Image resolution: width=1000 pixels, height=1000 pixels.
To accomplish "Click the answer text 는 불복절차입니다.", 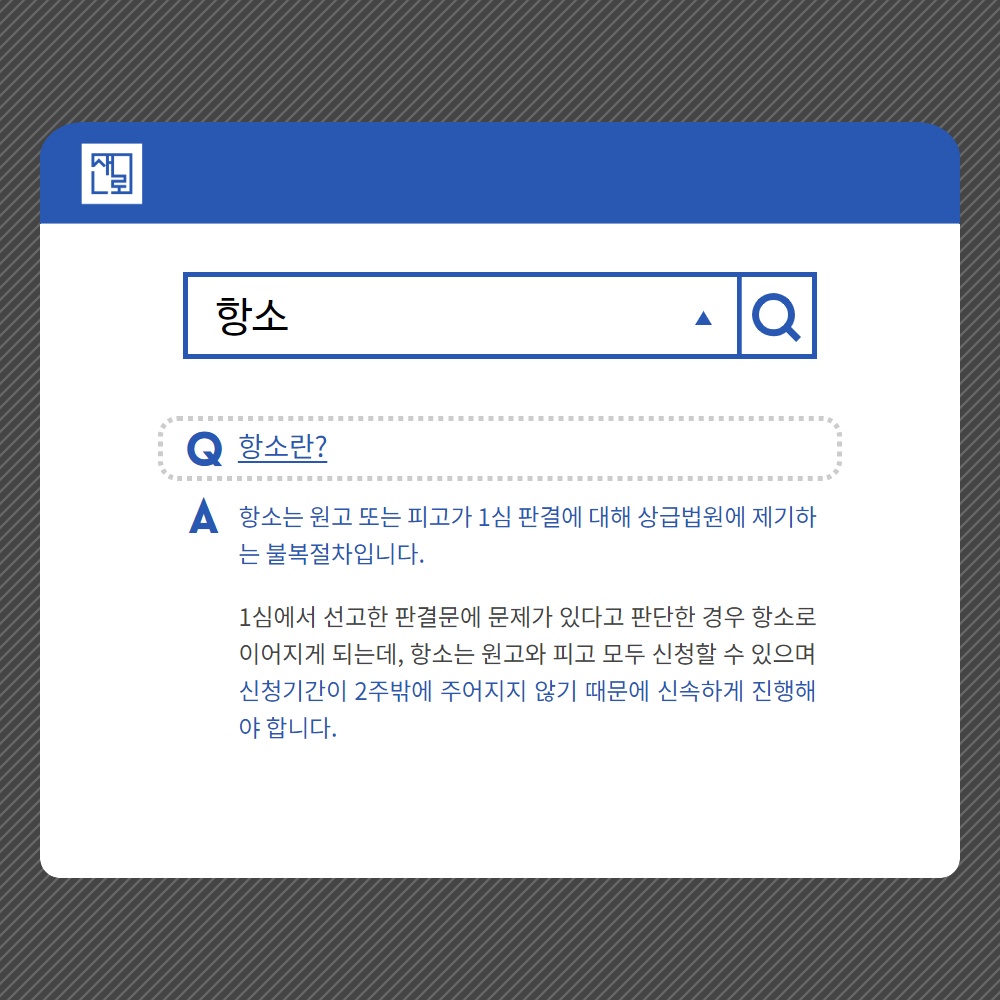I will [332, 553].
